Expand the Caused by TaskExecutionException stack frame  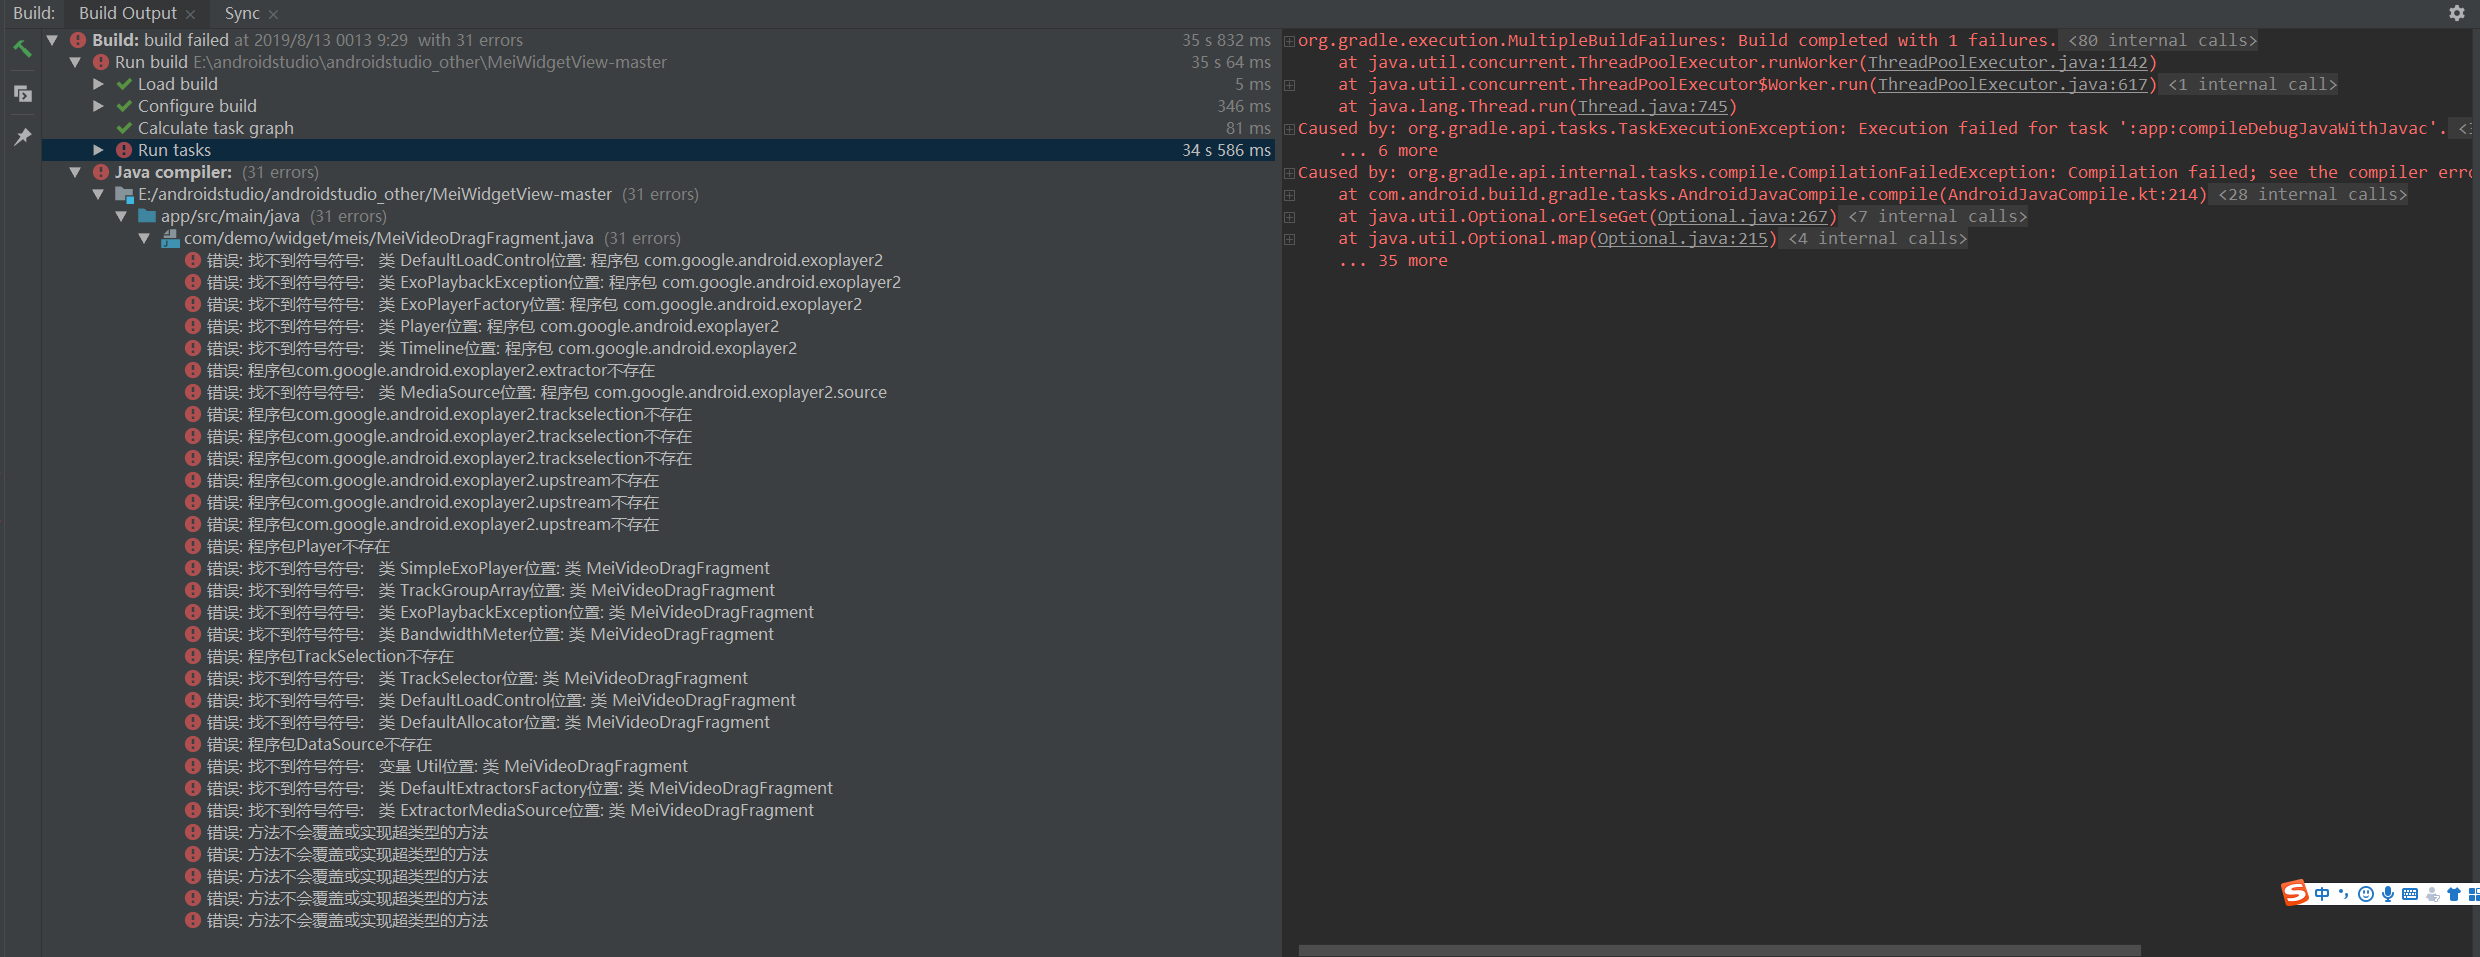click(x=1289, y=128)
